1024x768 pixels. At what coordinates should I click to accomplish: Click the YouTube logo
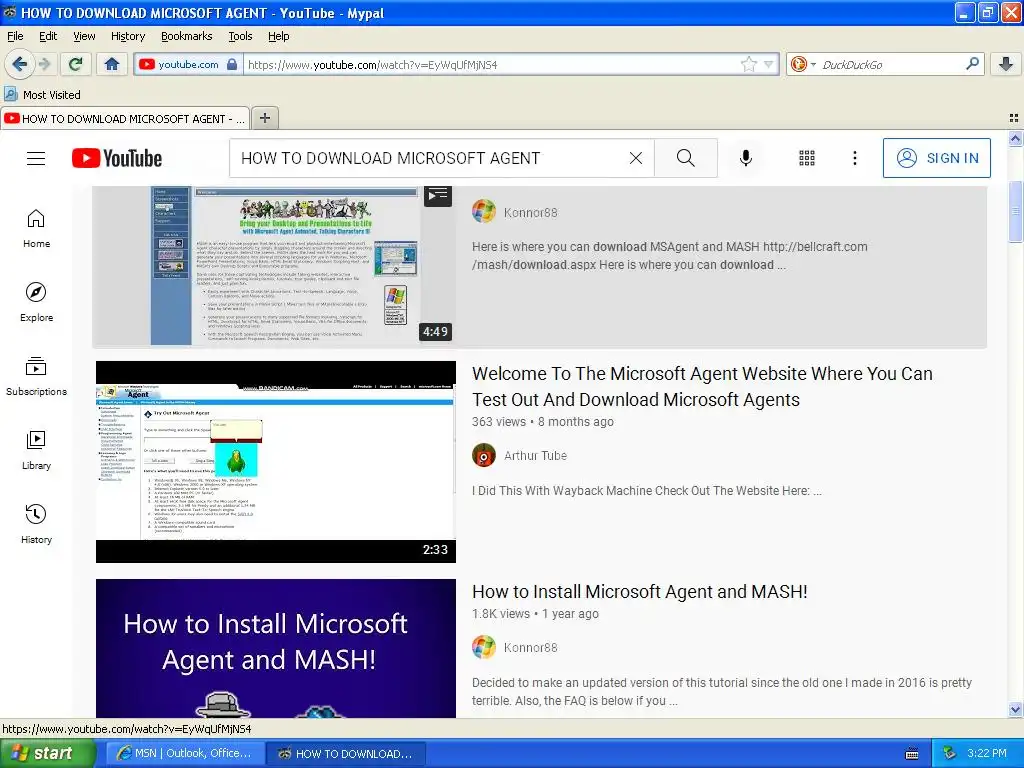(x=117, y=158)
